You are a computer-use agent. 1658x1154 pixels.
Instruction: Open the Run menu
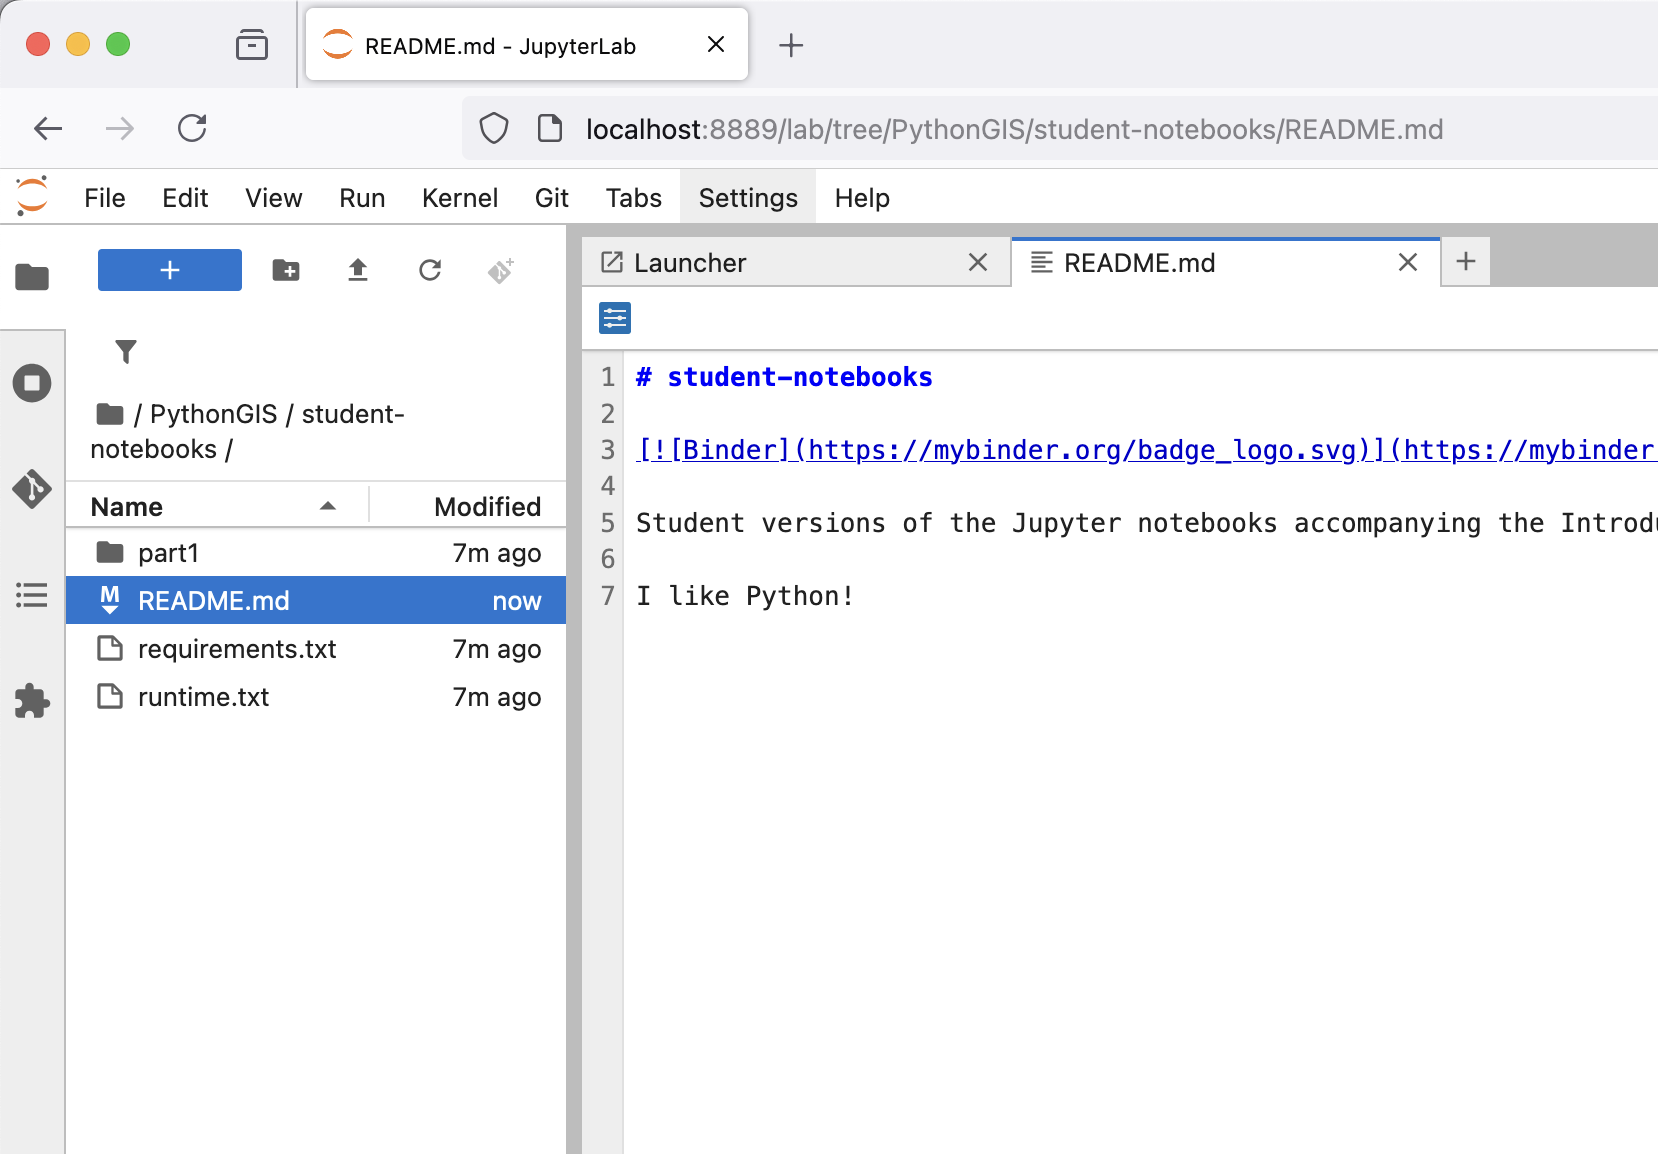(x=362, y=198)
